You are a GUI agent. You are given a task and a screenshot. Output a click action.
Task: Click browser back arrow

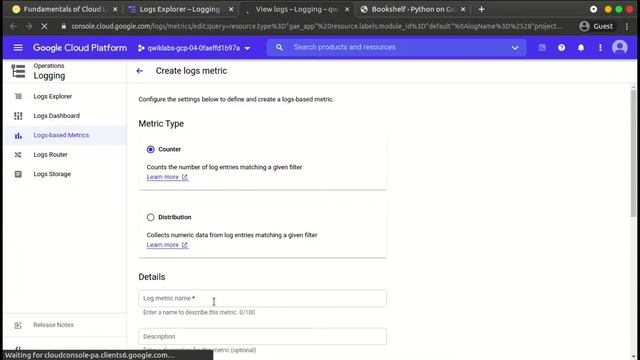click(13, 27)
